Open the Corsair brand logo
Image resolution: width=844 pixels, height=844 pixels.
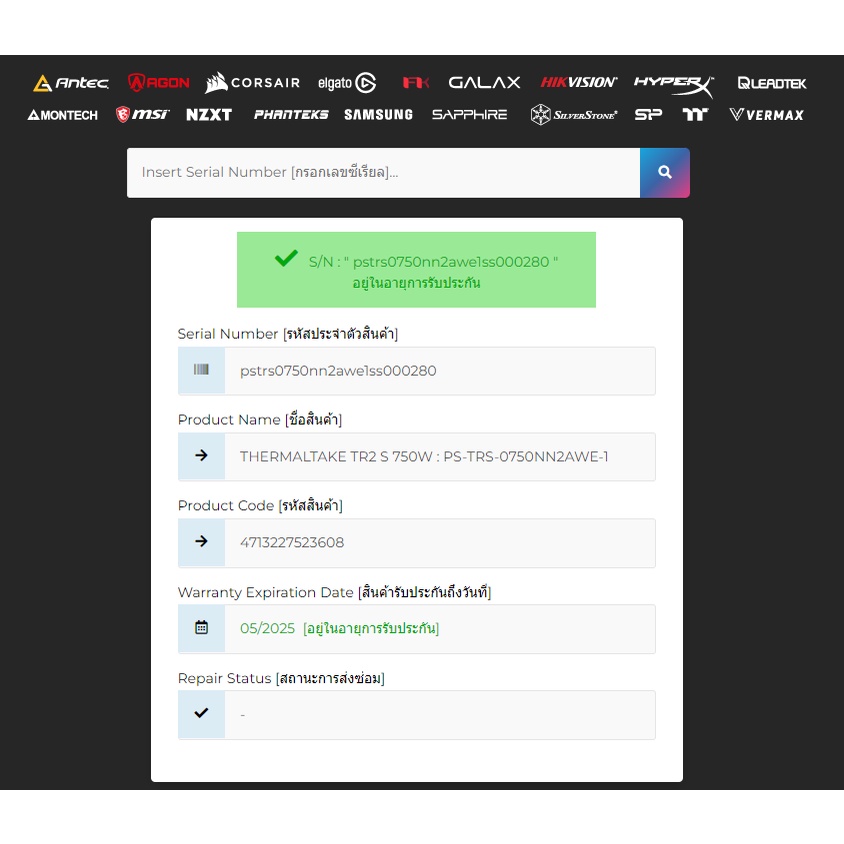[252, 83]
